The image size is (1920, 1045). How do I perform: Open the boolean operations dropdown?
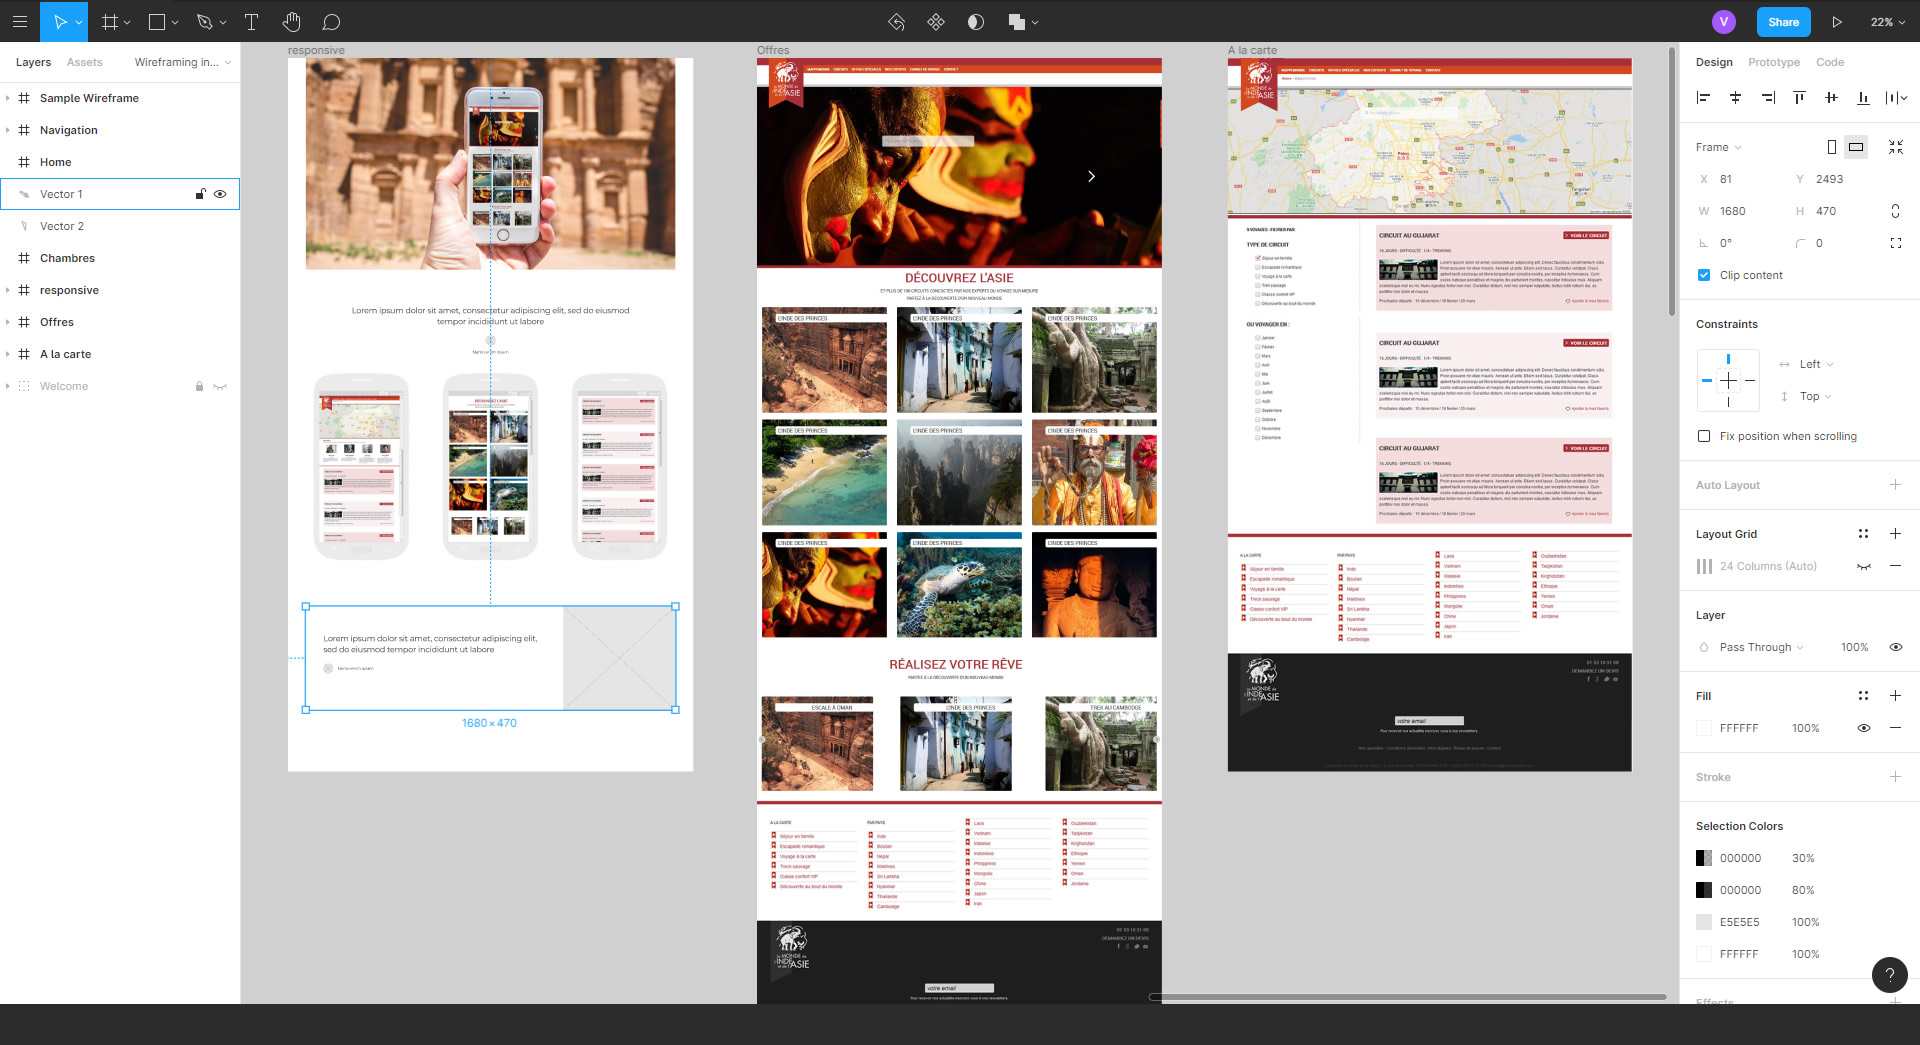point(1034,22)
